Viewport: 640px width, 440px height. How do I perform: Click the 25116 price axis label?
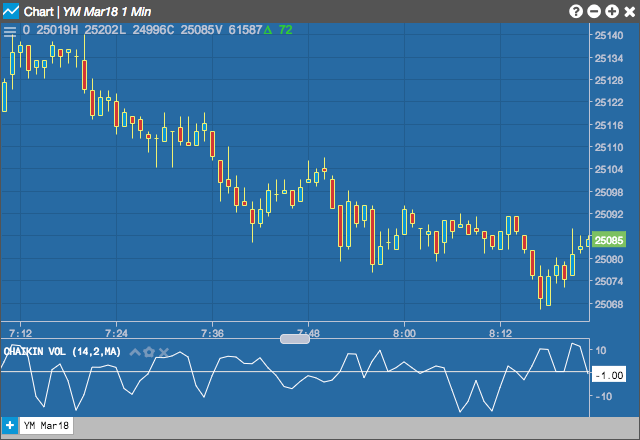[609, 125]
